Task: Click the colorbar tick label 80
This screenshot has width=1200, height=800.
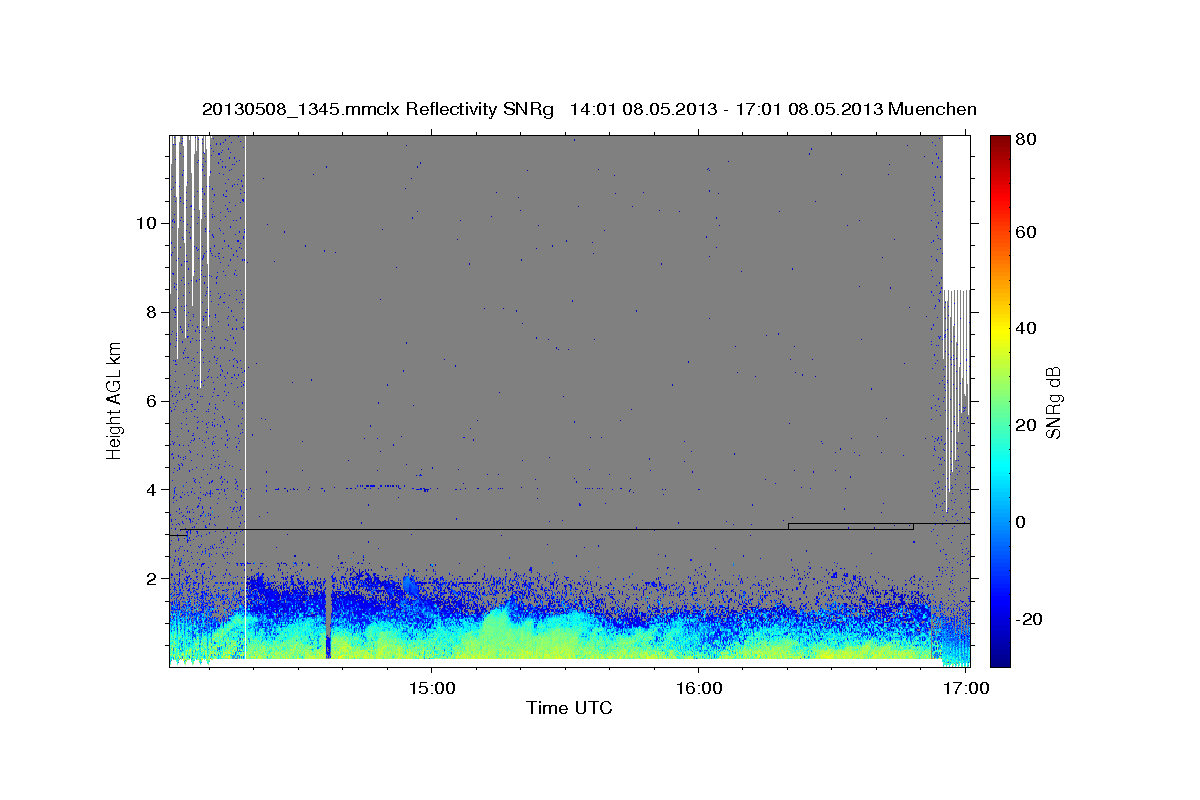Action: (1025, 139)
